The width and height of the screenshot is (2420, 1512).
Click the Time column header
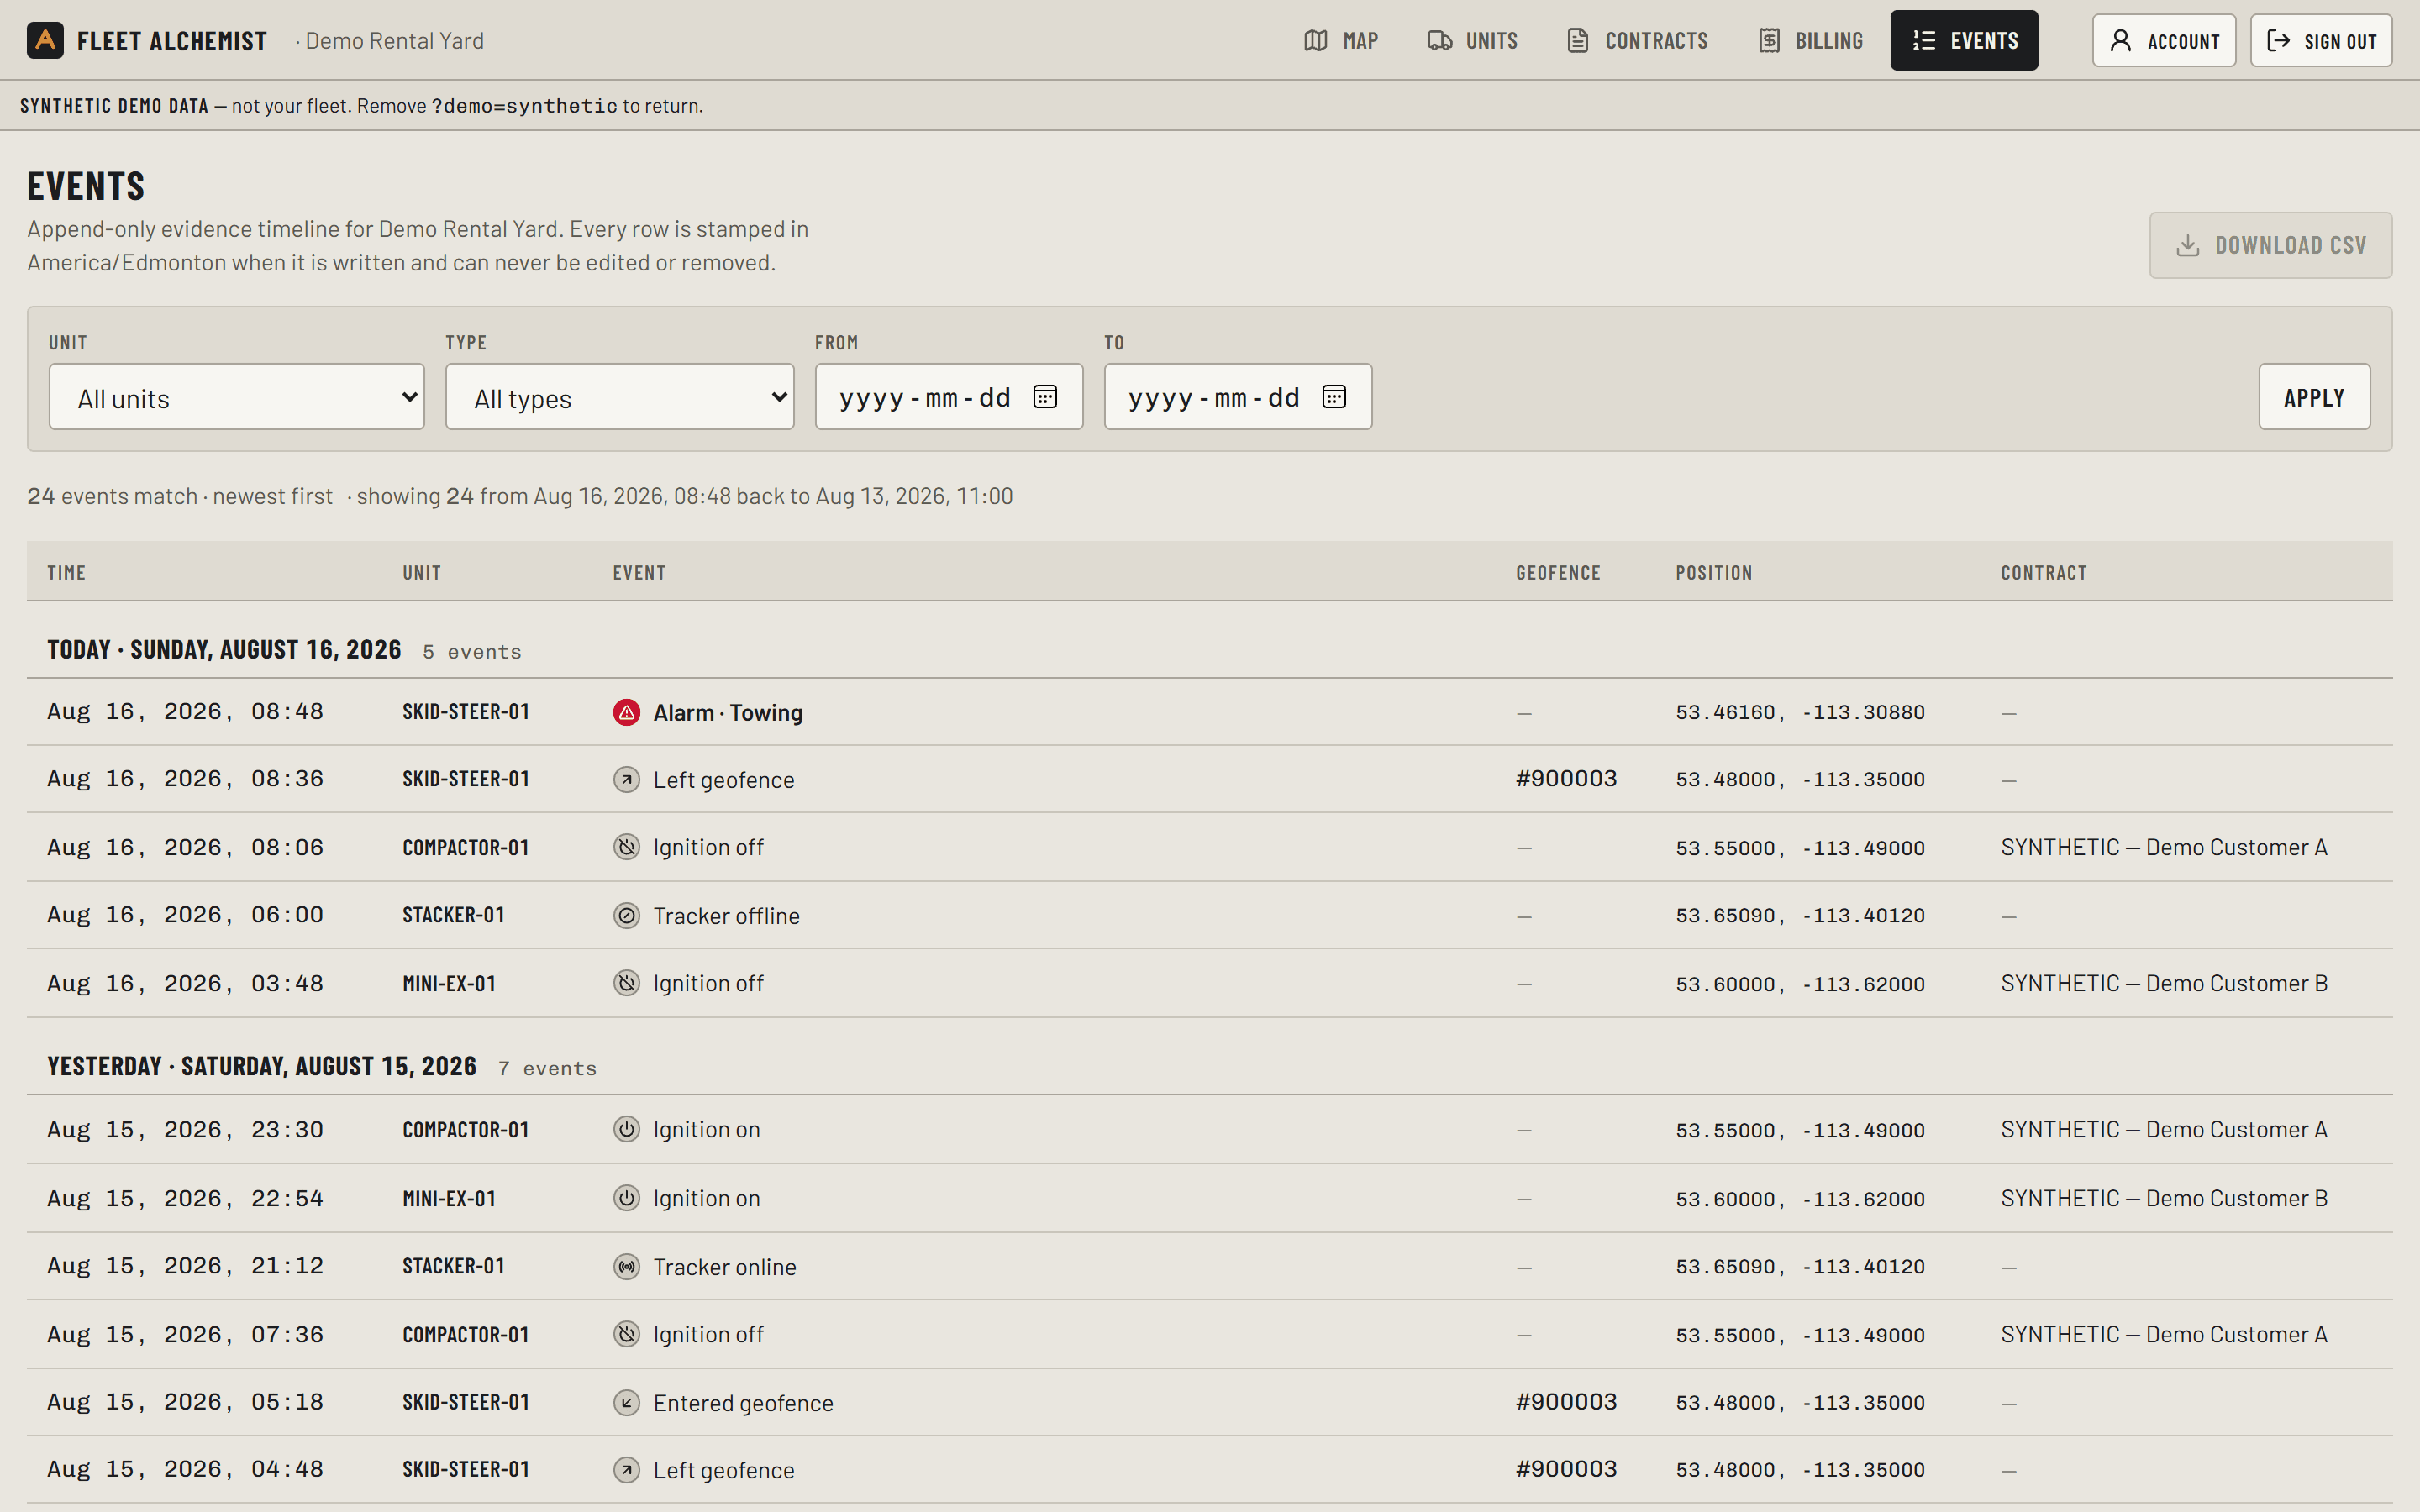click(66, 573)
